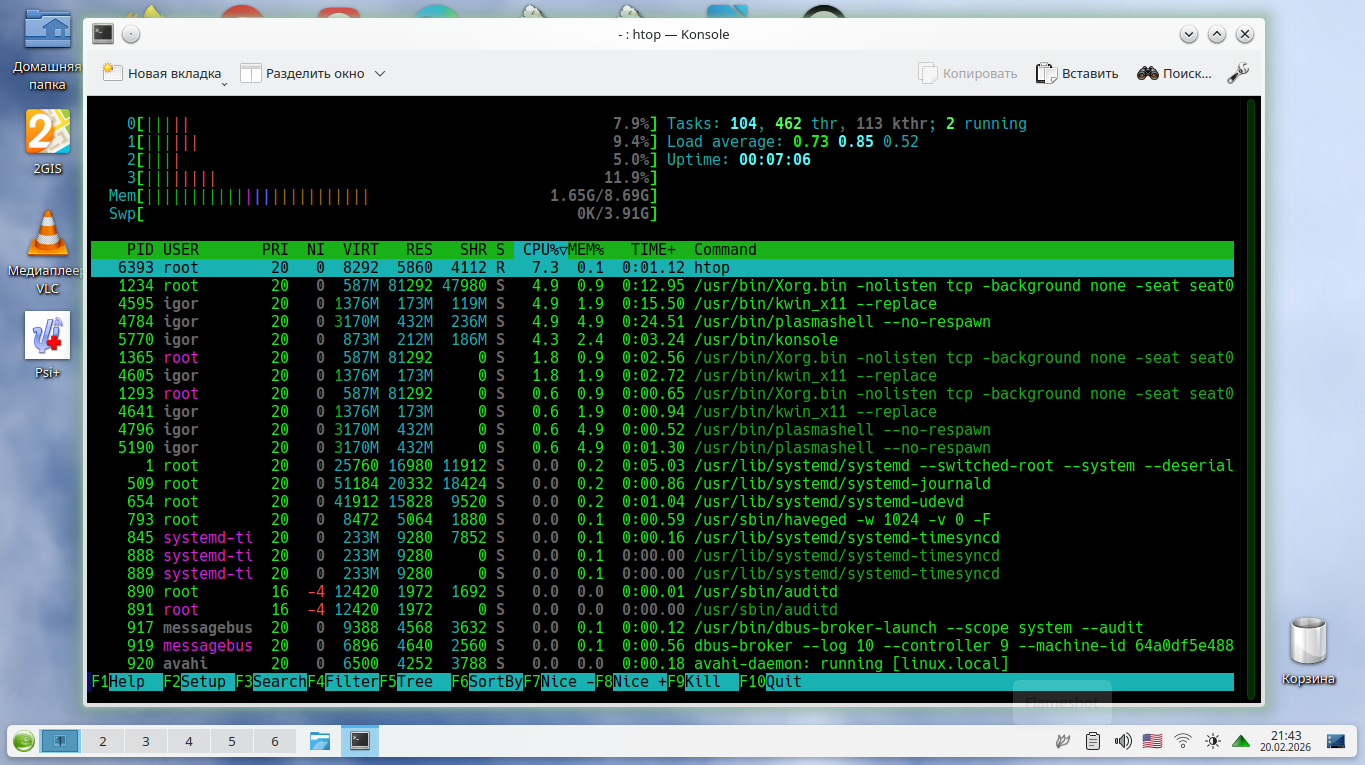The image size is (1365, 765).
Task: Switch to virtual desktop 3 in pager
Action: 146,741
